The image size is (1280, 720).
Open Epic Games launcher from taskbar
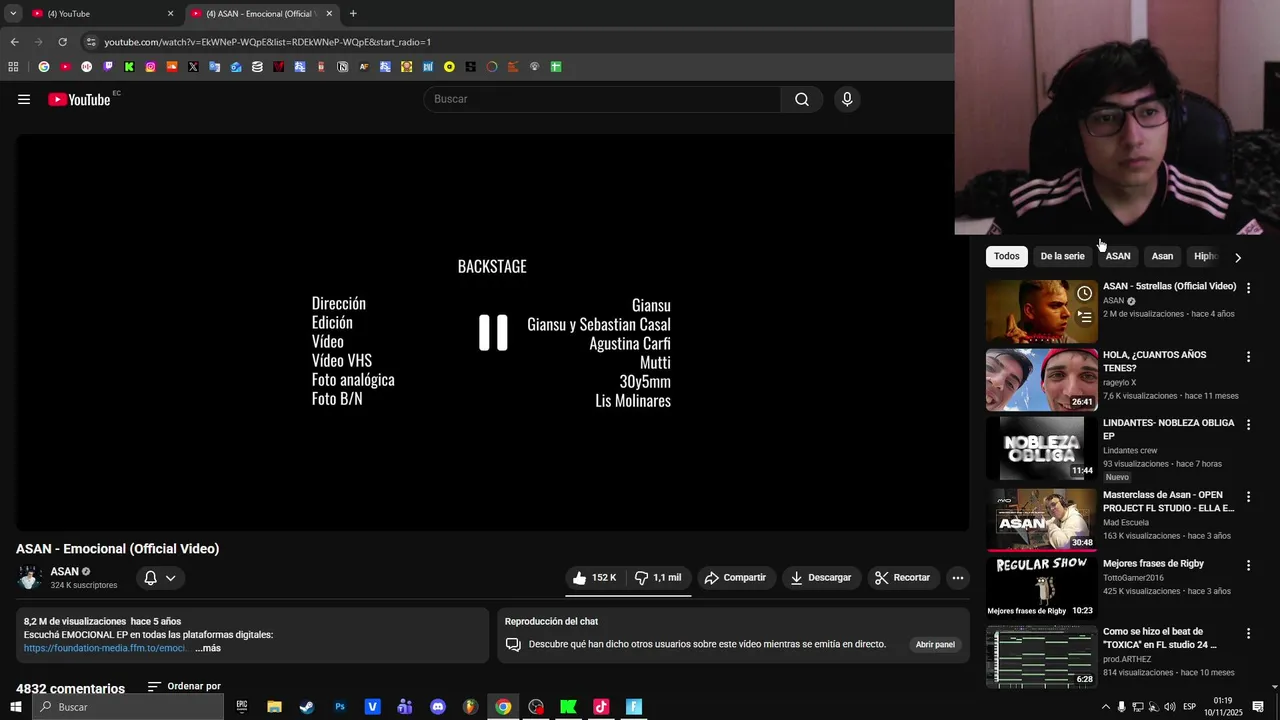pyautogui.click(x=242, y=707)
